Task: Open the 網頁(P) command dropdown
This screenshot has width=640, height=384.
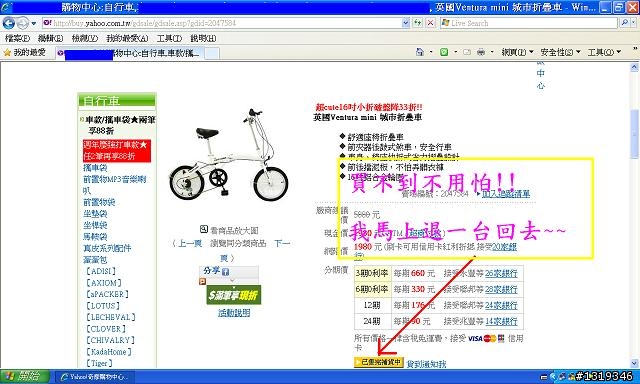Action: (517, 52)
